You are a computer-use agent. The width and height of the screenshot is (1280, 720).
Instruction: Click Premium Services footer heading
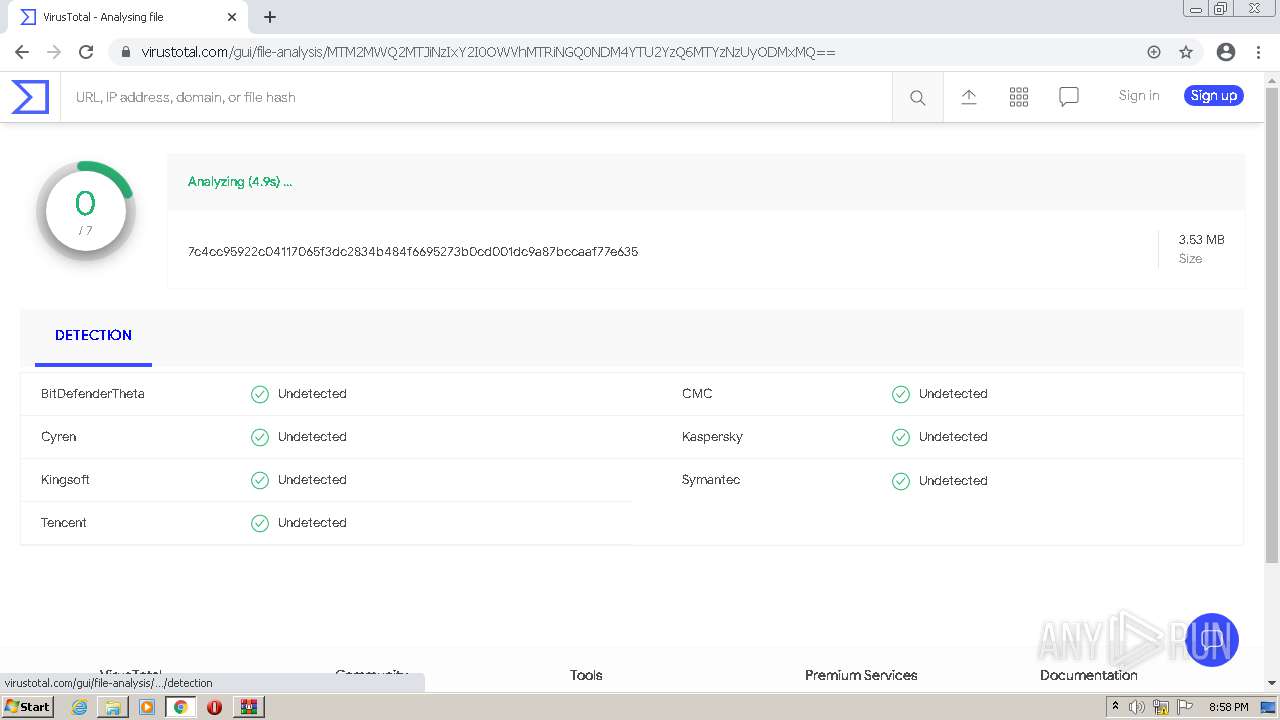tap(861, 675)
